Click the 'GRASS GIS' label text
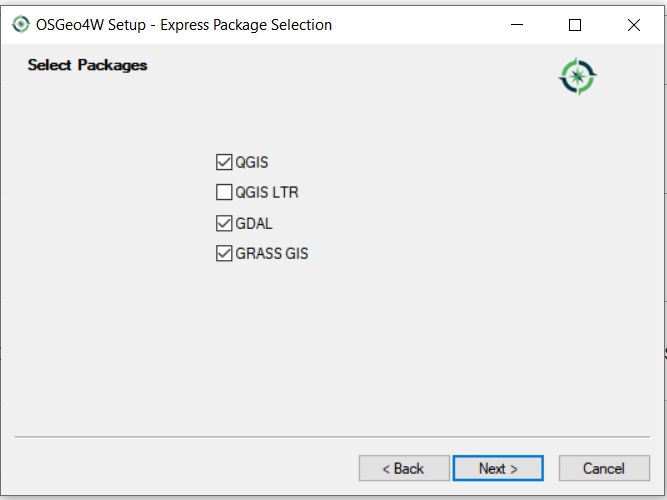This screenshot has height=500, width=667. point(272,253)
